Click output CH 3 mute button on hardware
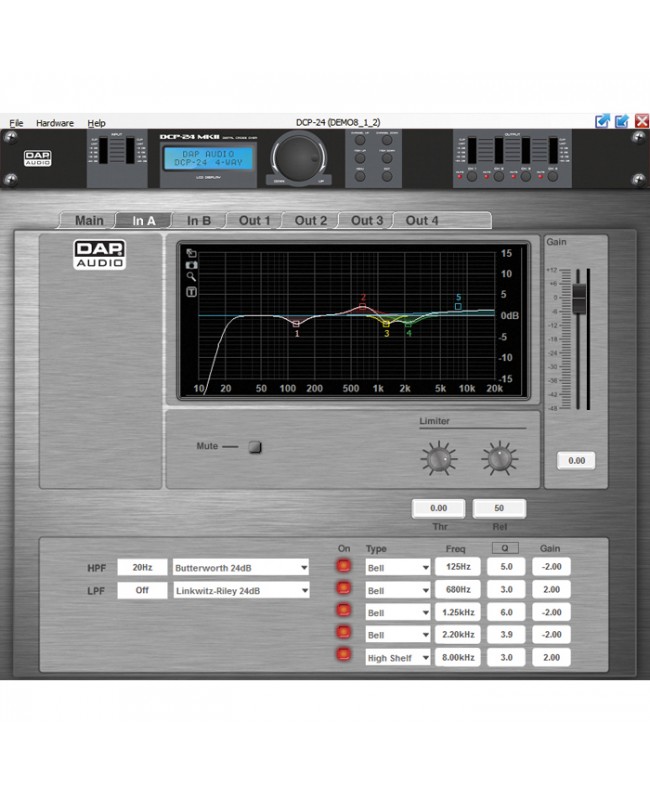This screenshot has width=650, height=794. (526, 176)
